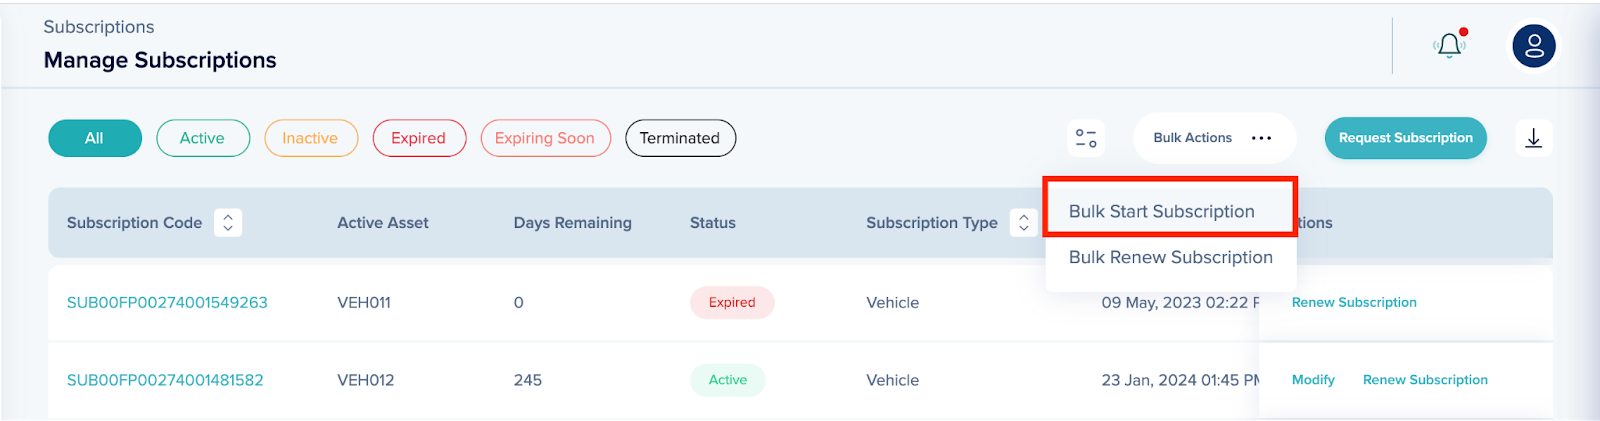The image size is (1600, 421).
Task: Filter by Inactive subscriptions
Action: [310, 138]
